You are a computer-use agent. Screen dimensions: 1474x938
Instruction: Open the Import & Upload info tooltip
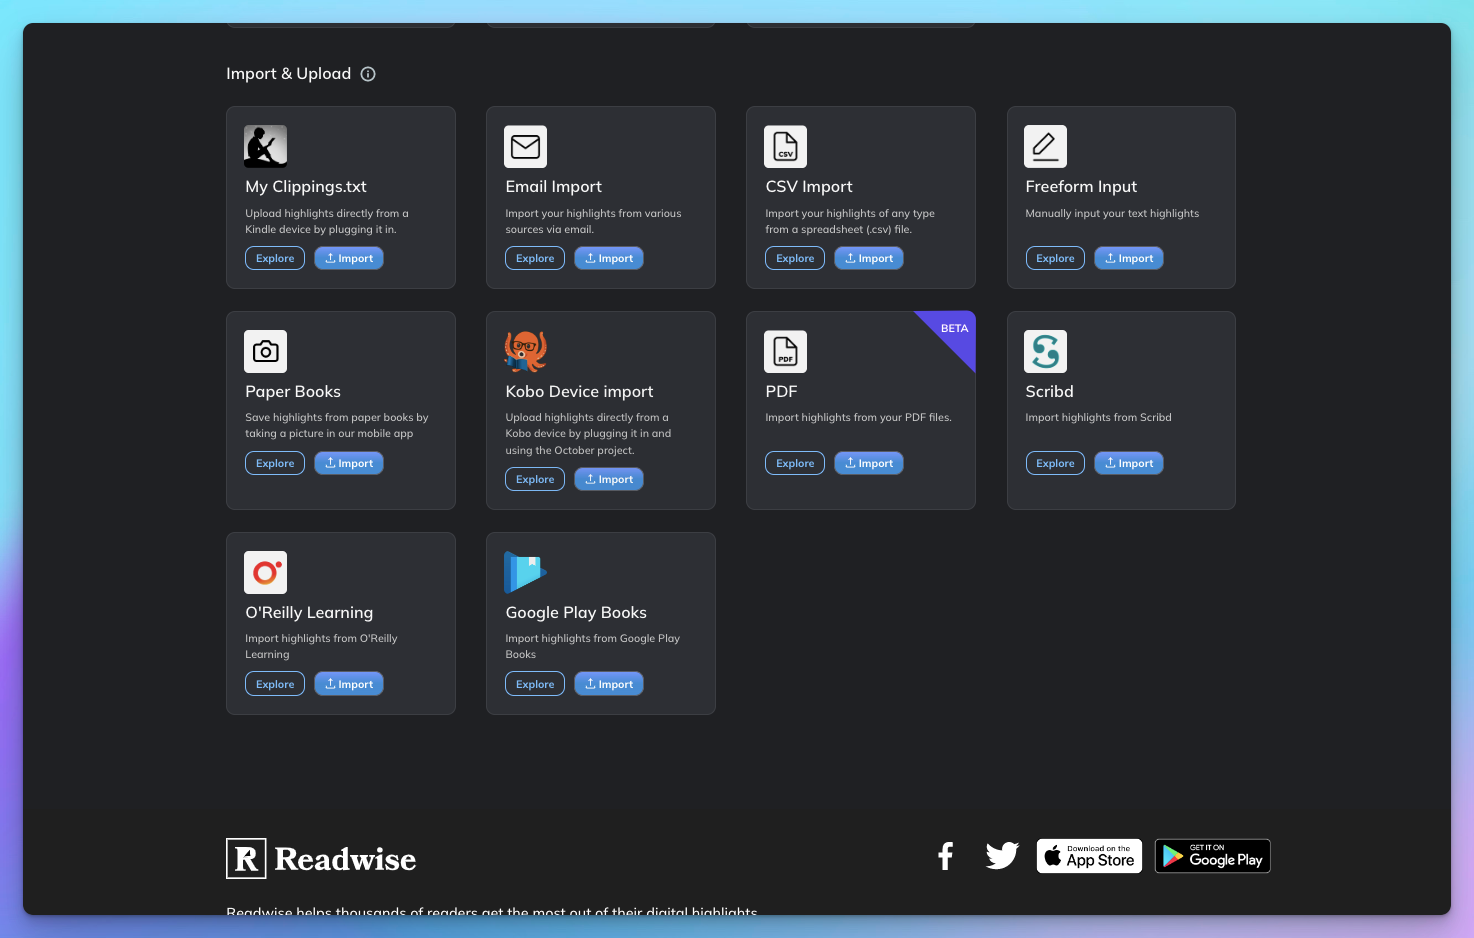pyautogui.click(x=367, y=73)
